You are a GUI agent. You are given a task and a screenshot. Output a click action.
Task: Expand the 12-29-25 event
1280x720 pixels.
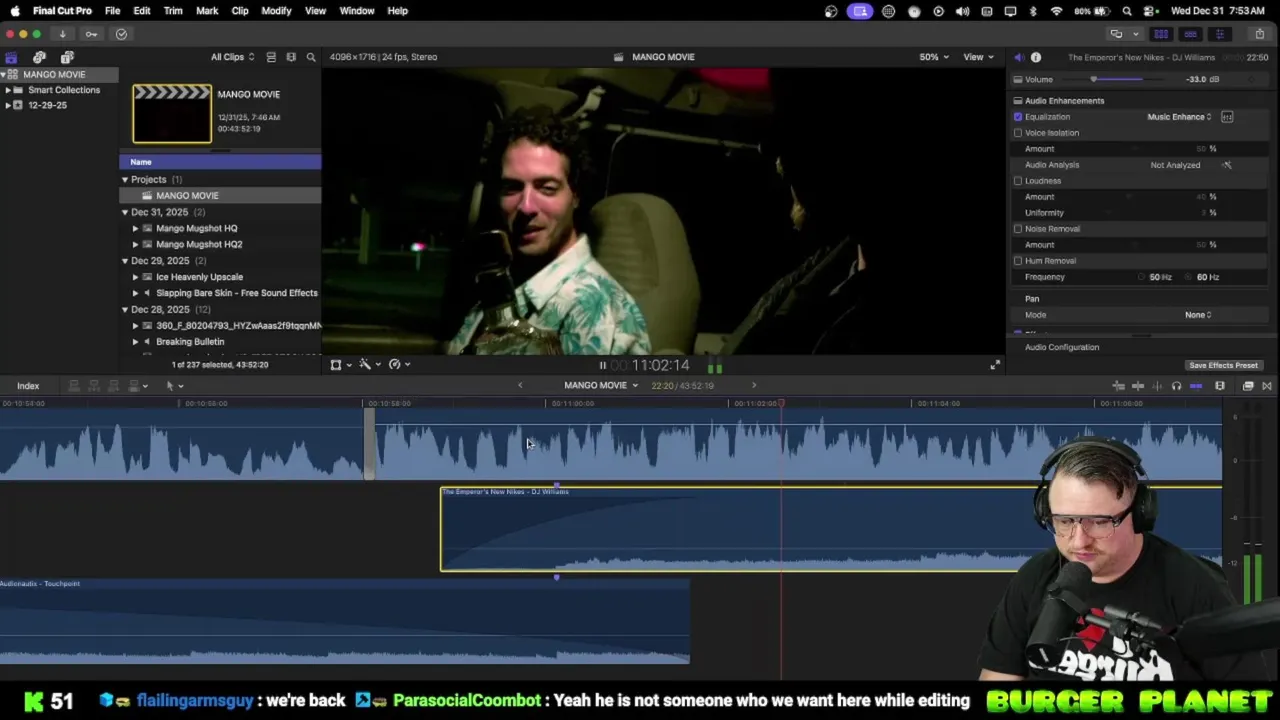8,105
